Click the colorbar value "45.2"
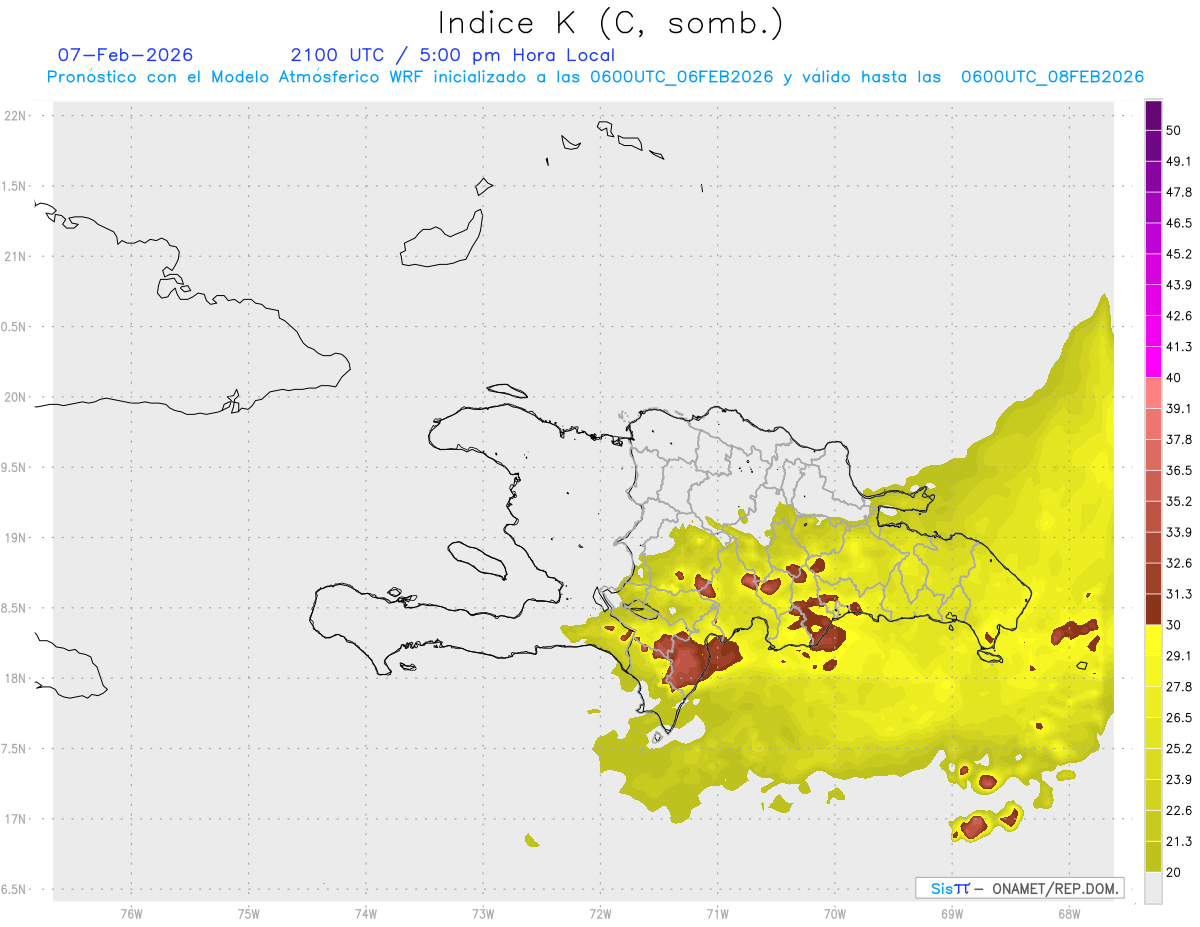This screenshot has height=927, width=1200. tap(1179, 254)
